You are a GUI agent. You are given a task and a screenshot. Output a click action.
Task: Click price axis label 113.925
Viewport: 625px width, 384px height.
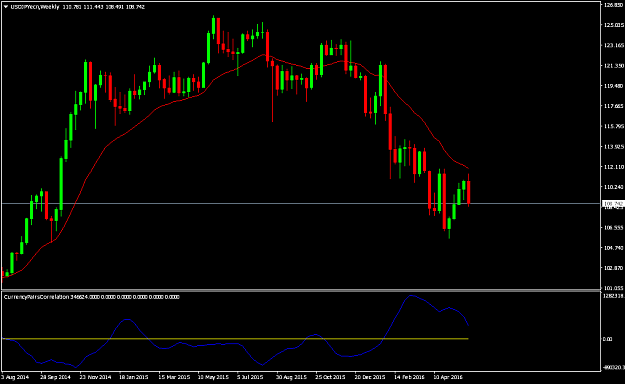pyautogui.click(x=614, y=146)
